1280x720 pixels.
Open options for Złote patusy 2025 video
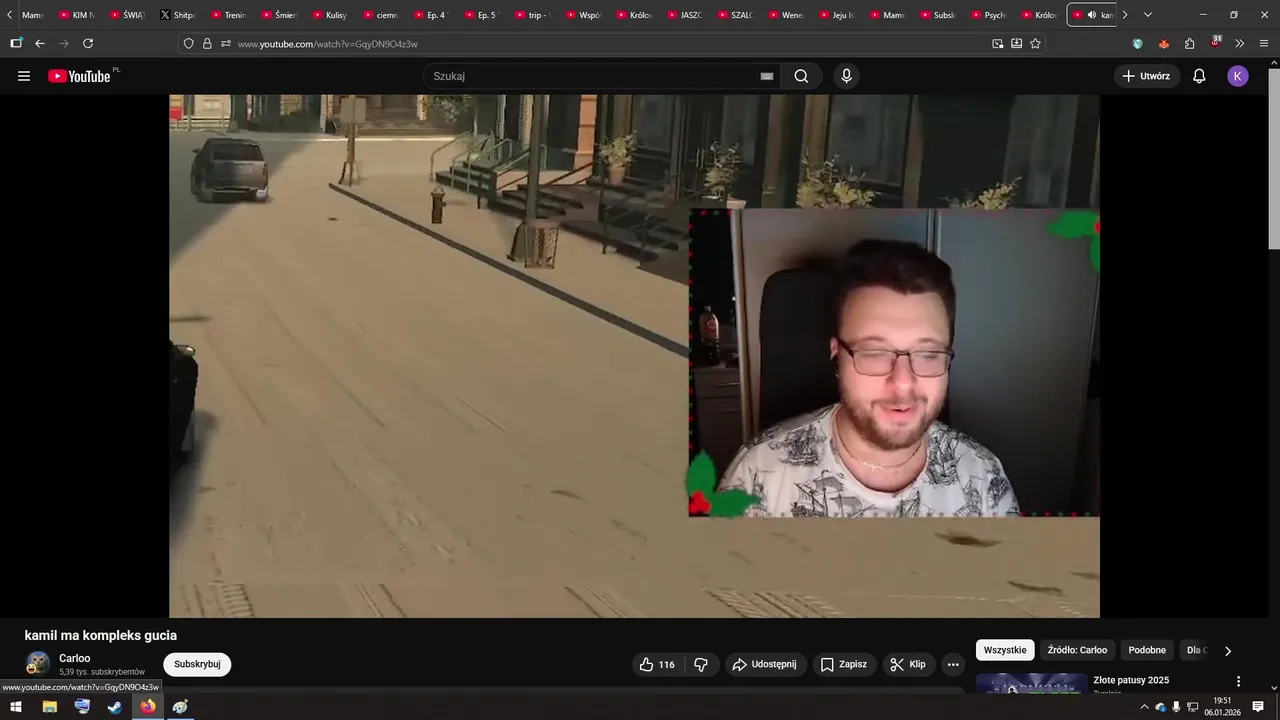click(x=1238, y=681)
